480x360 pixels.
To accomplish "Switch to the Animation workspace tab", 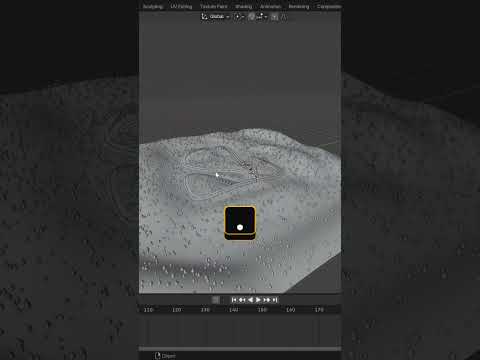I will (x=270, y=6).
